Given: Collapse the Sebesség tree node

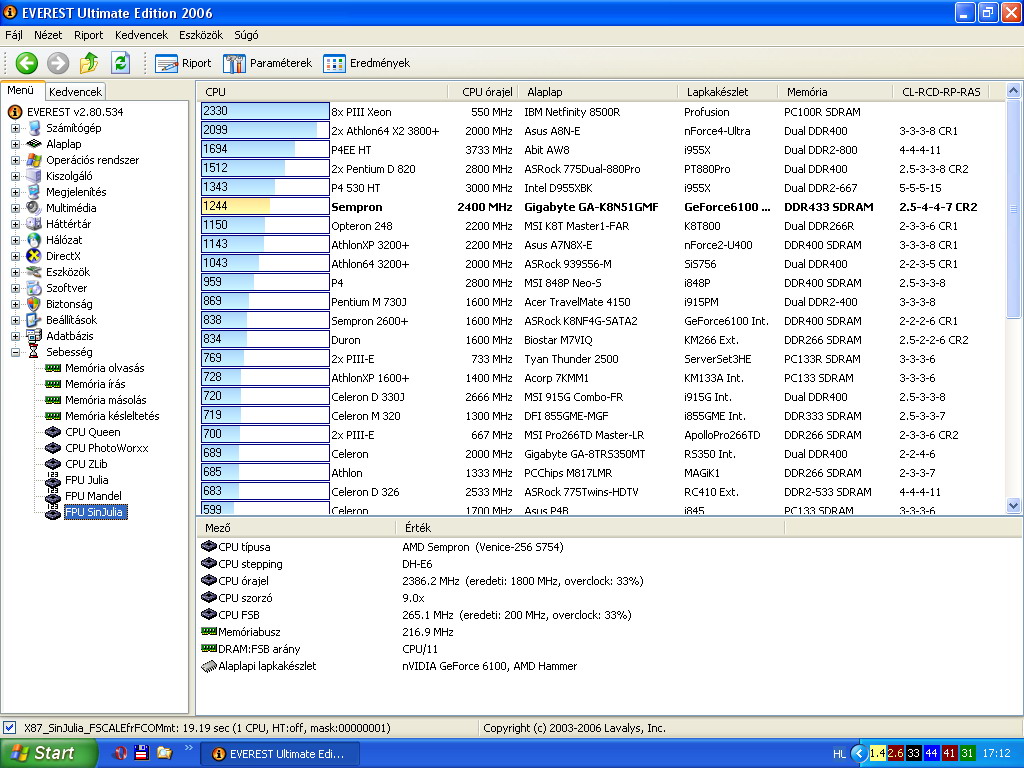Looking at the screenshot, I should [15, 352].
